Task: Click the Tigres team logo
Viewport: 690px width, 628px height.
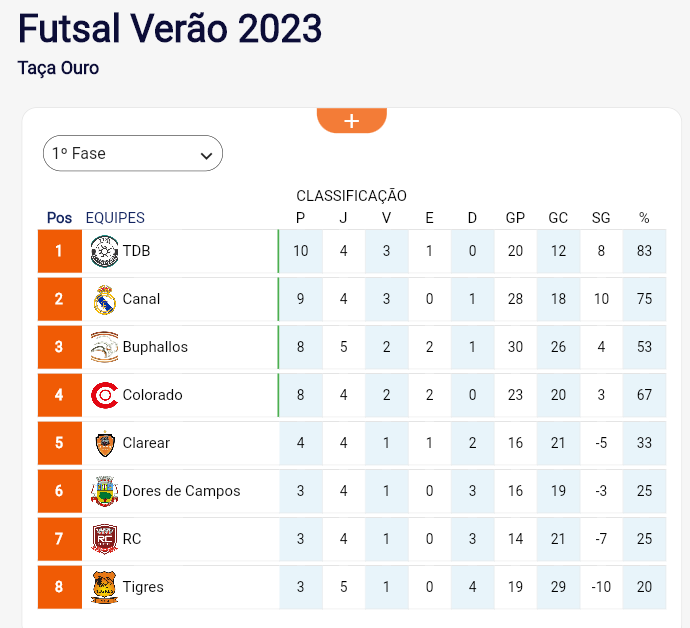Action: click(104, 587)
